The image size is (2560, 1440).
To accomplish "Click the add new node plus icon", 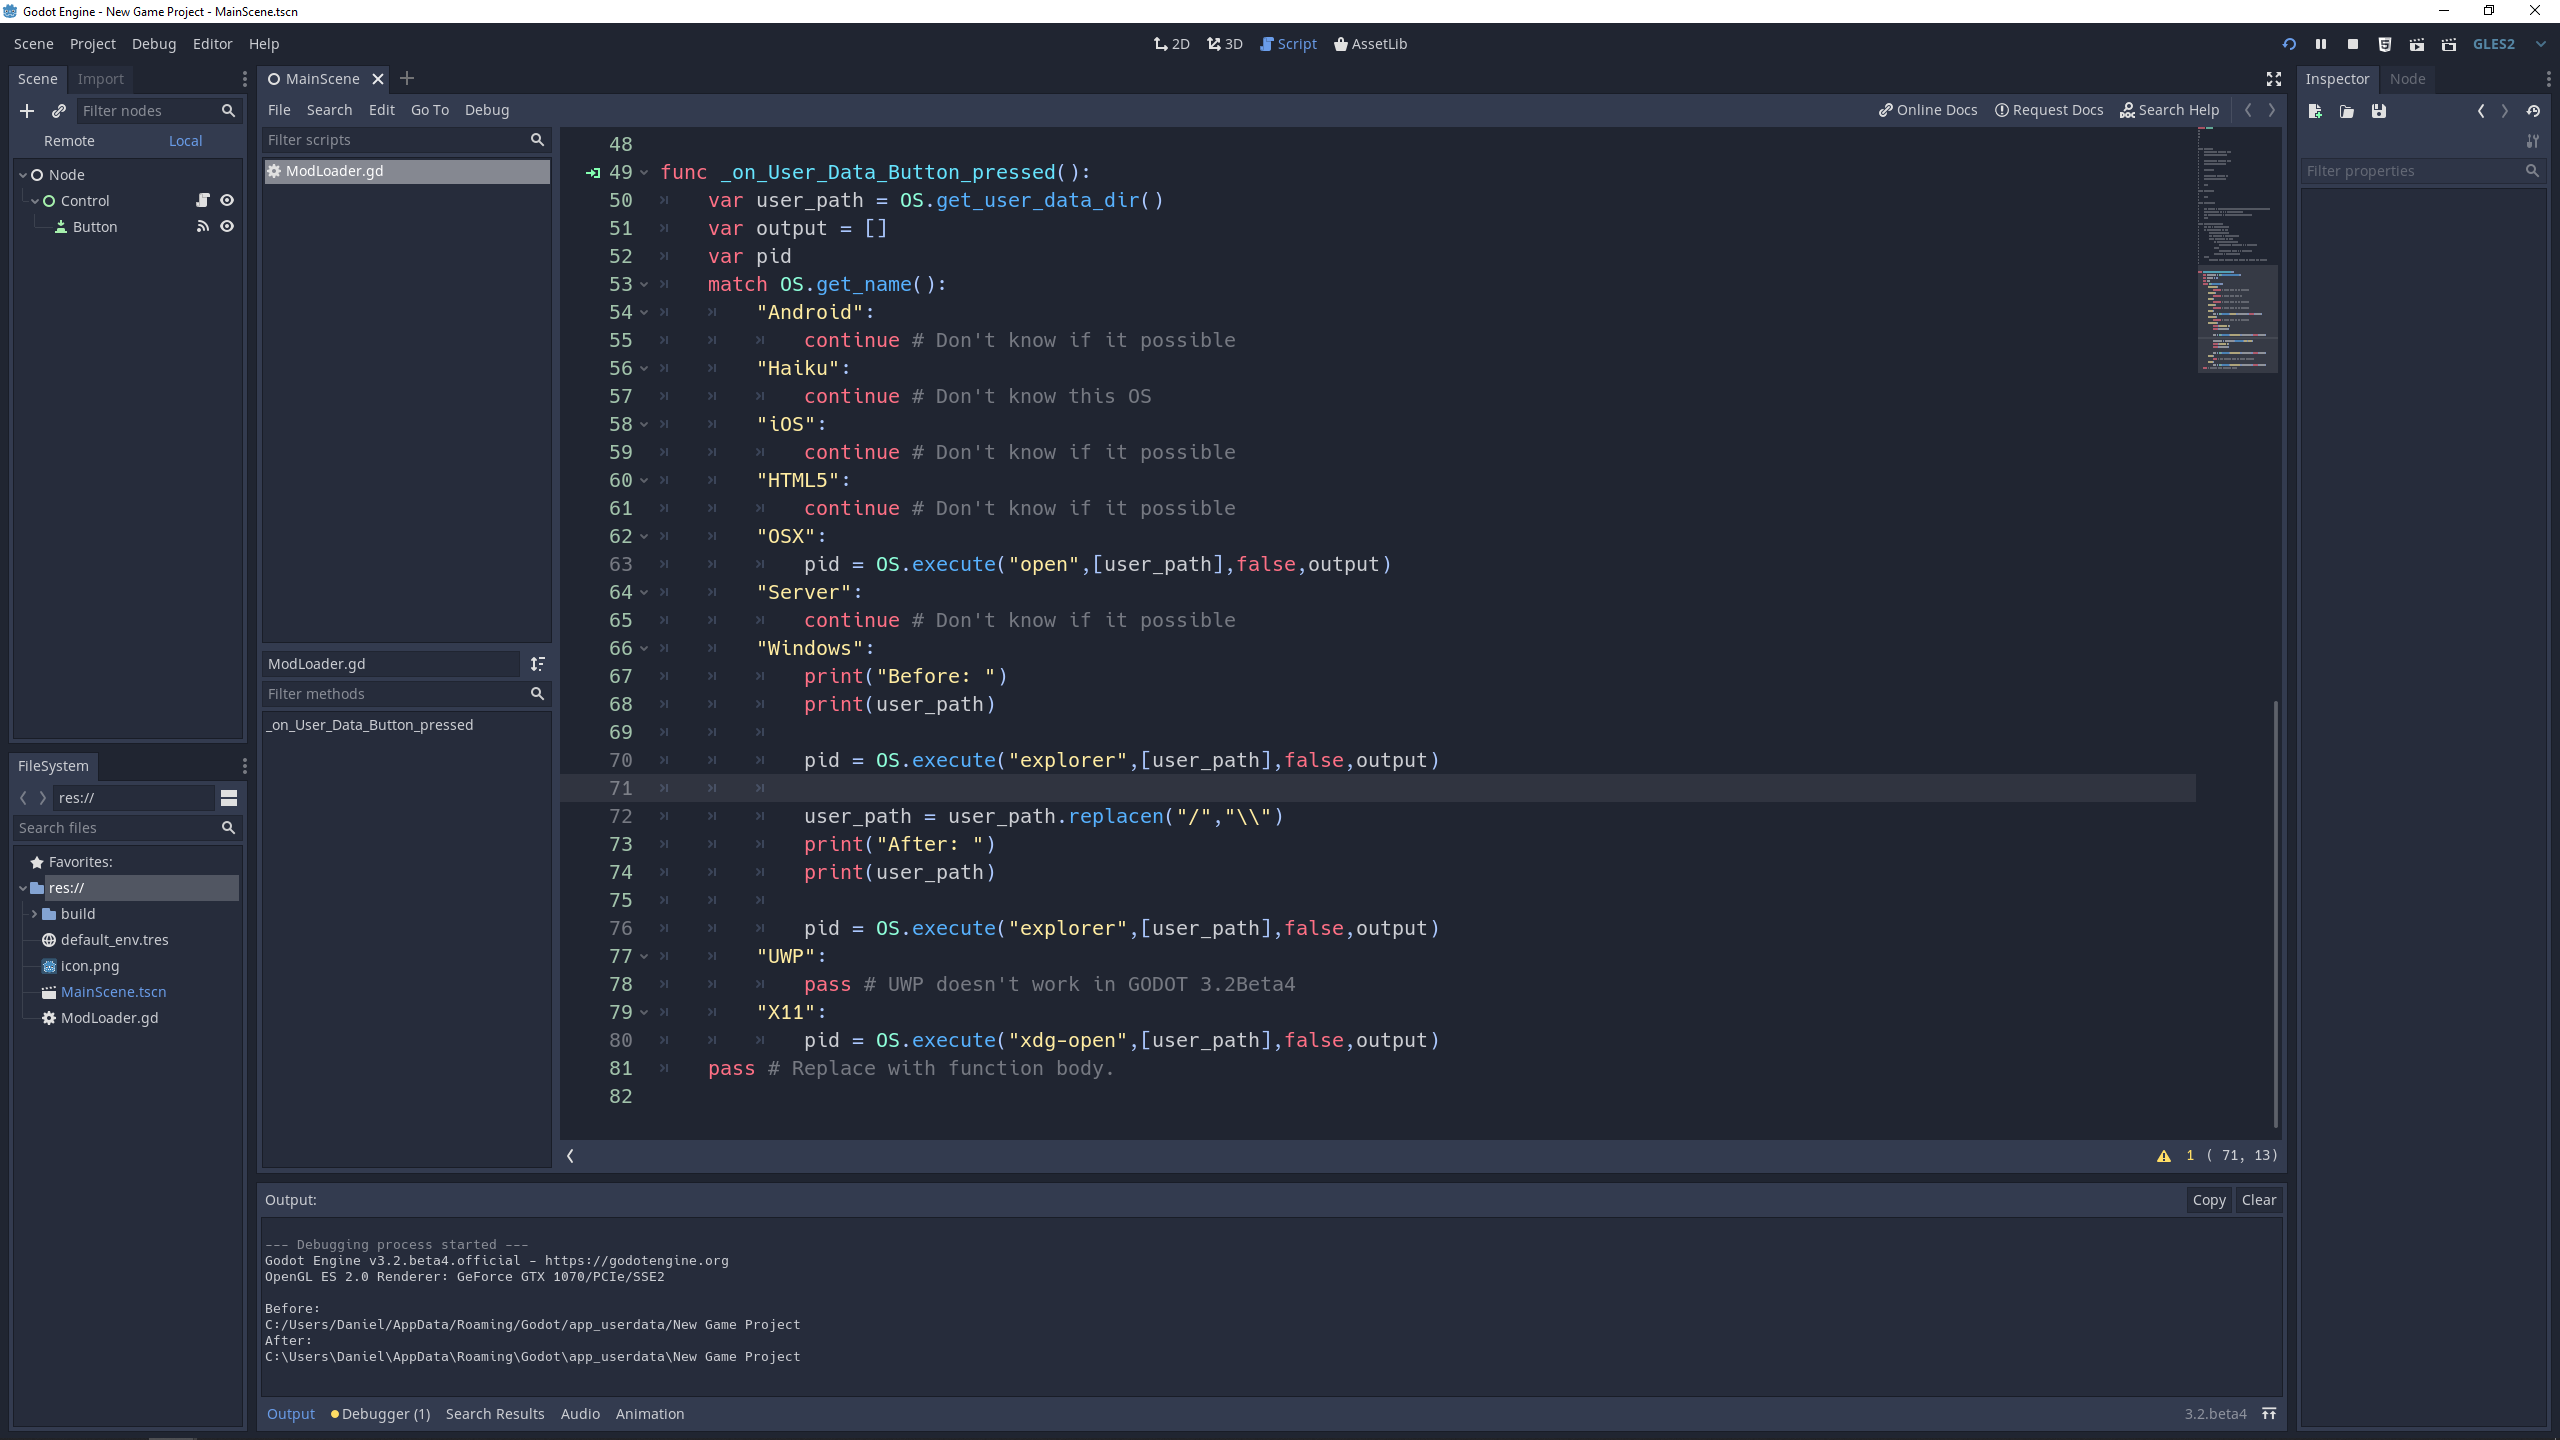I will click(x=27, y=111).
